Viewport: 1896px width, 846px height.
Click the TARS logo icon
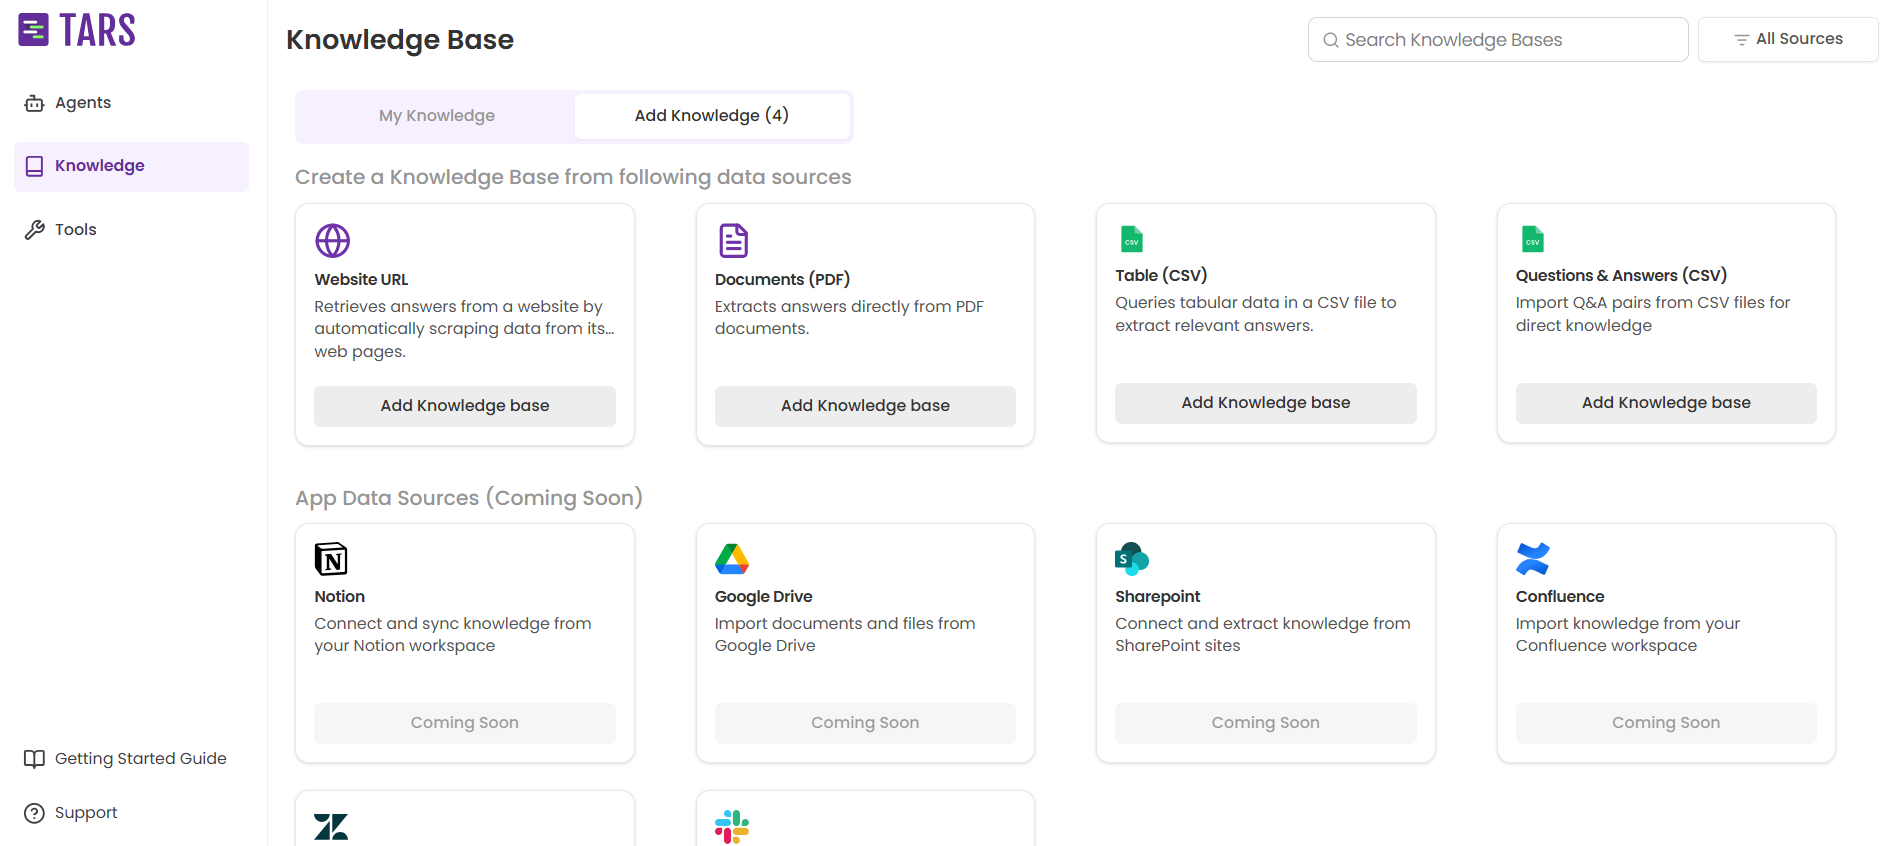[x=33, y=30]
